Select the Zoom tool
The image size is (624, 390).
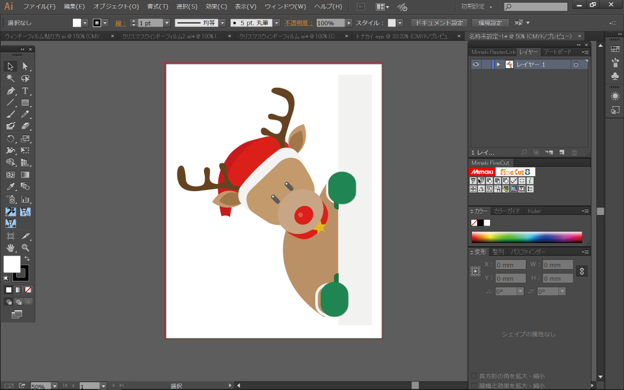(25, 248)
